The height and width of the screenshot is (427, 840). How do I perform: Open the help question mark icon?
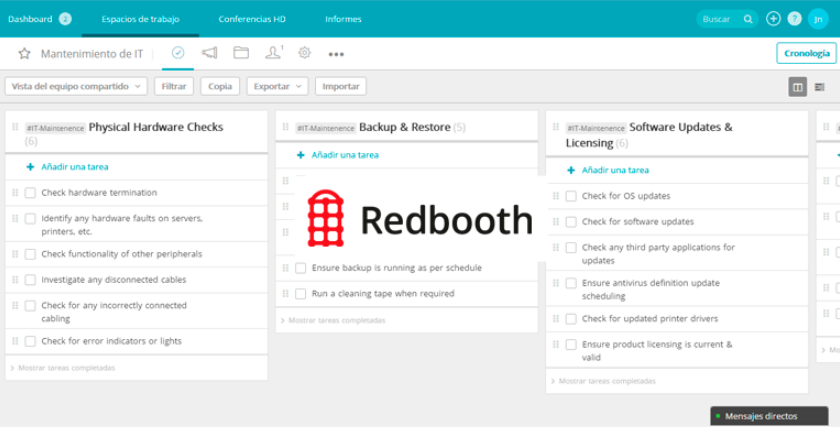click(x=794, y=19)
